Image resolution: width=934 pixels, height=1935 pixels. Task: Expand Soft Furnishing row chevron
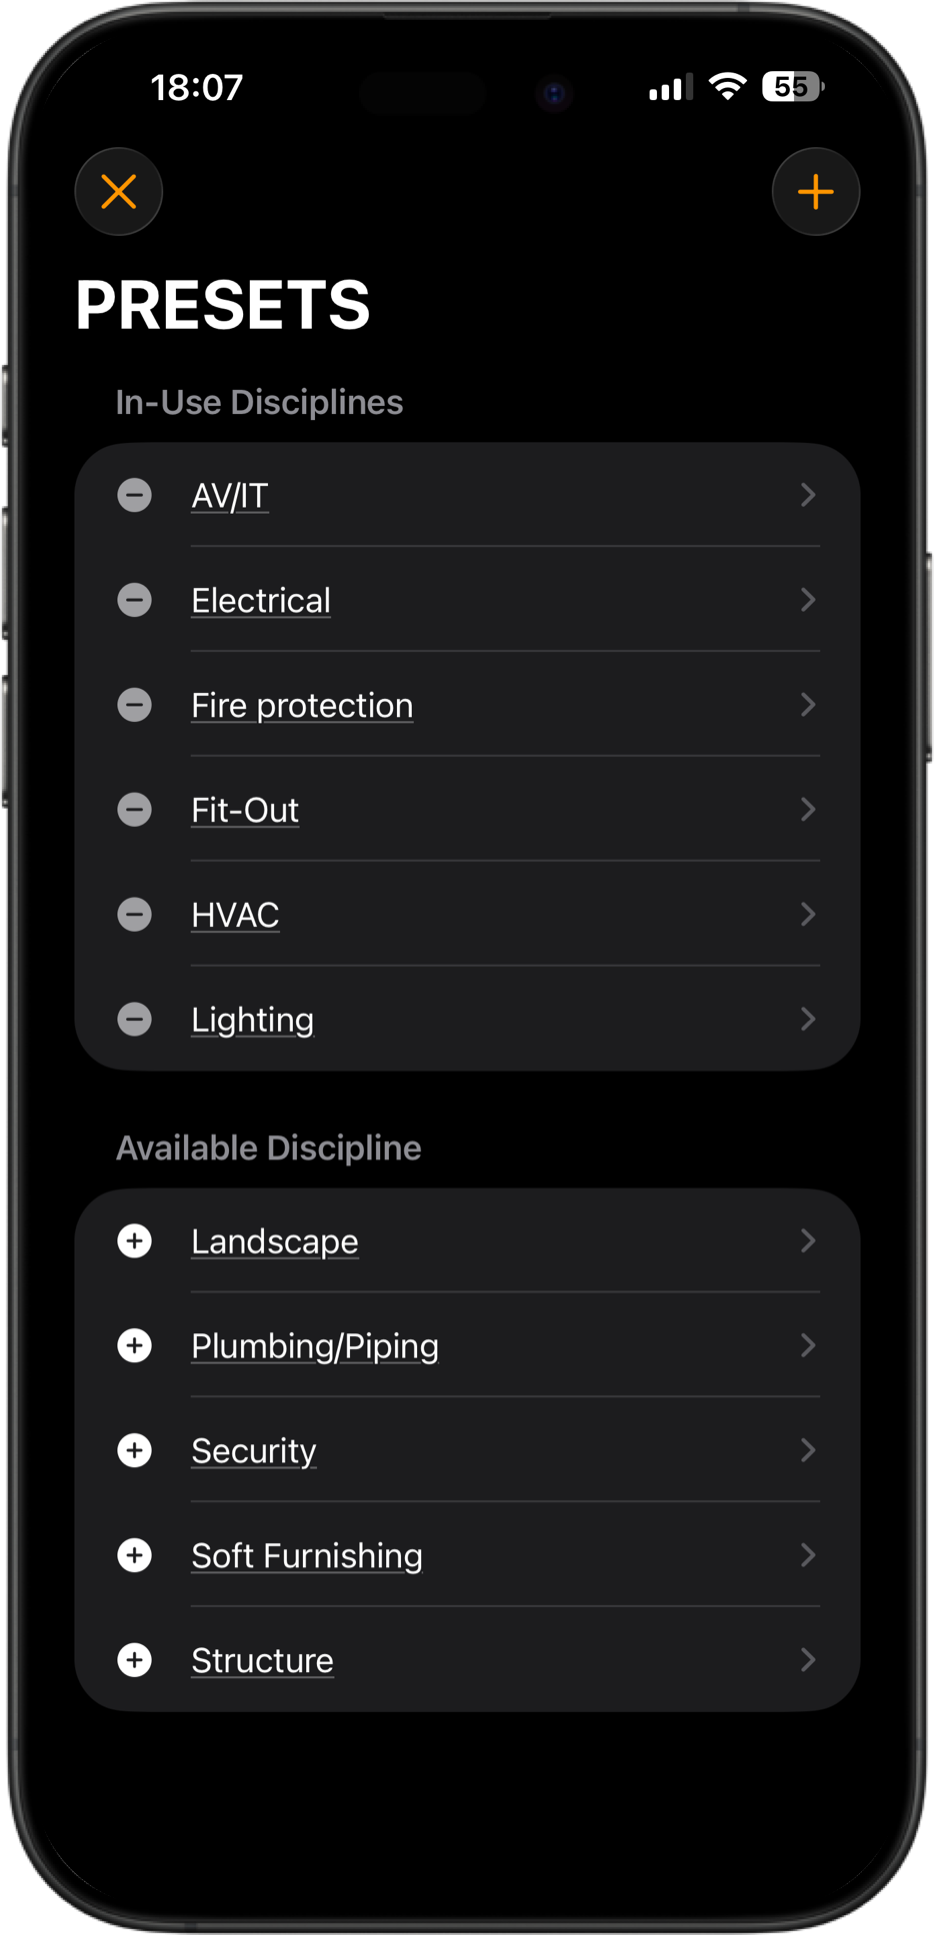tap(808, 1555)
